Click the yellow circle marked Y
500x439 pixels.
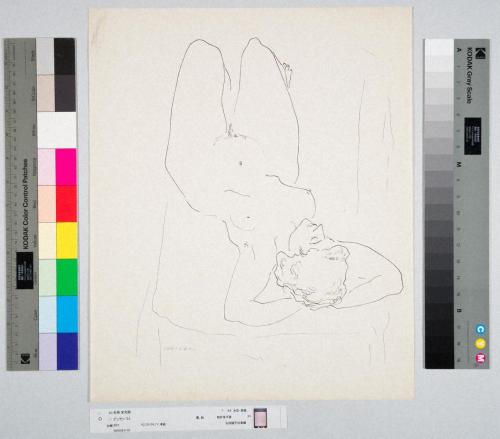(x=480, y=344)
